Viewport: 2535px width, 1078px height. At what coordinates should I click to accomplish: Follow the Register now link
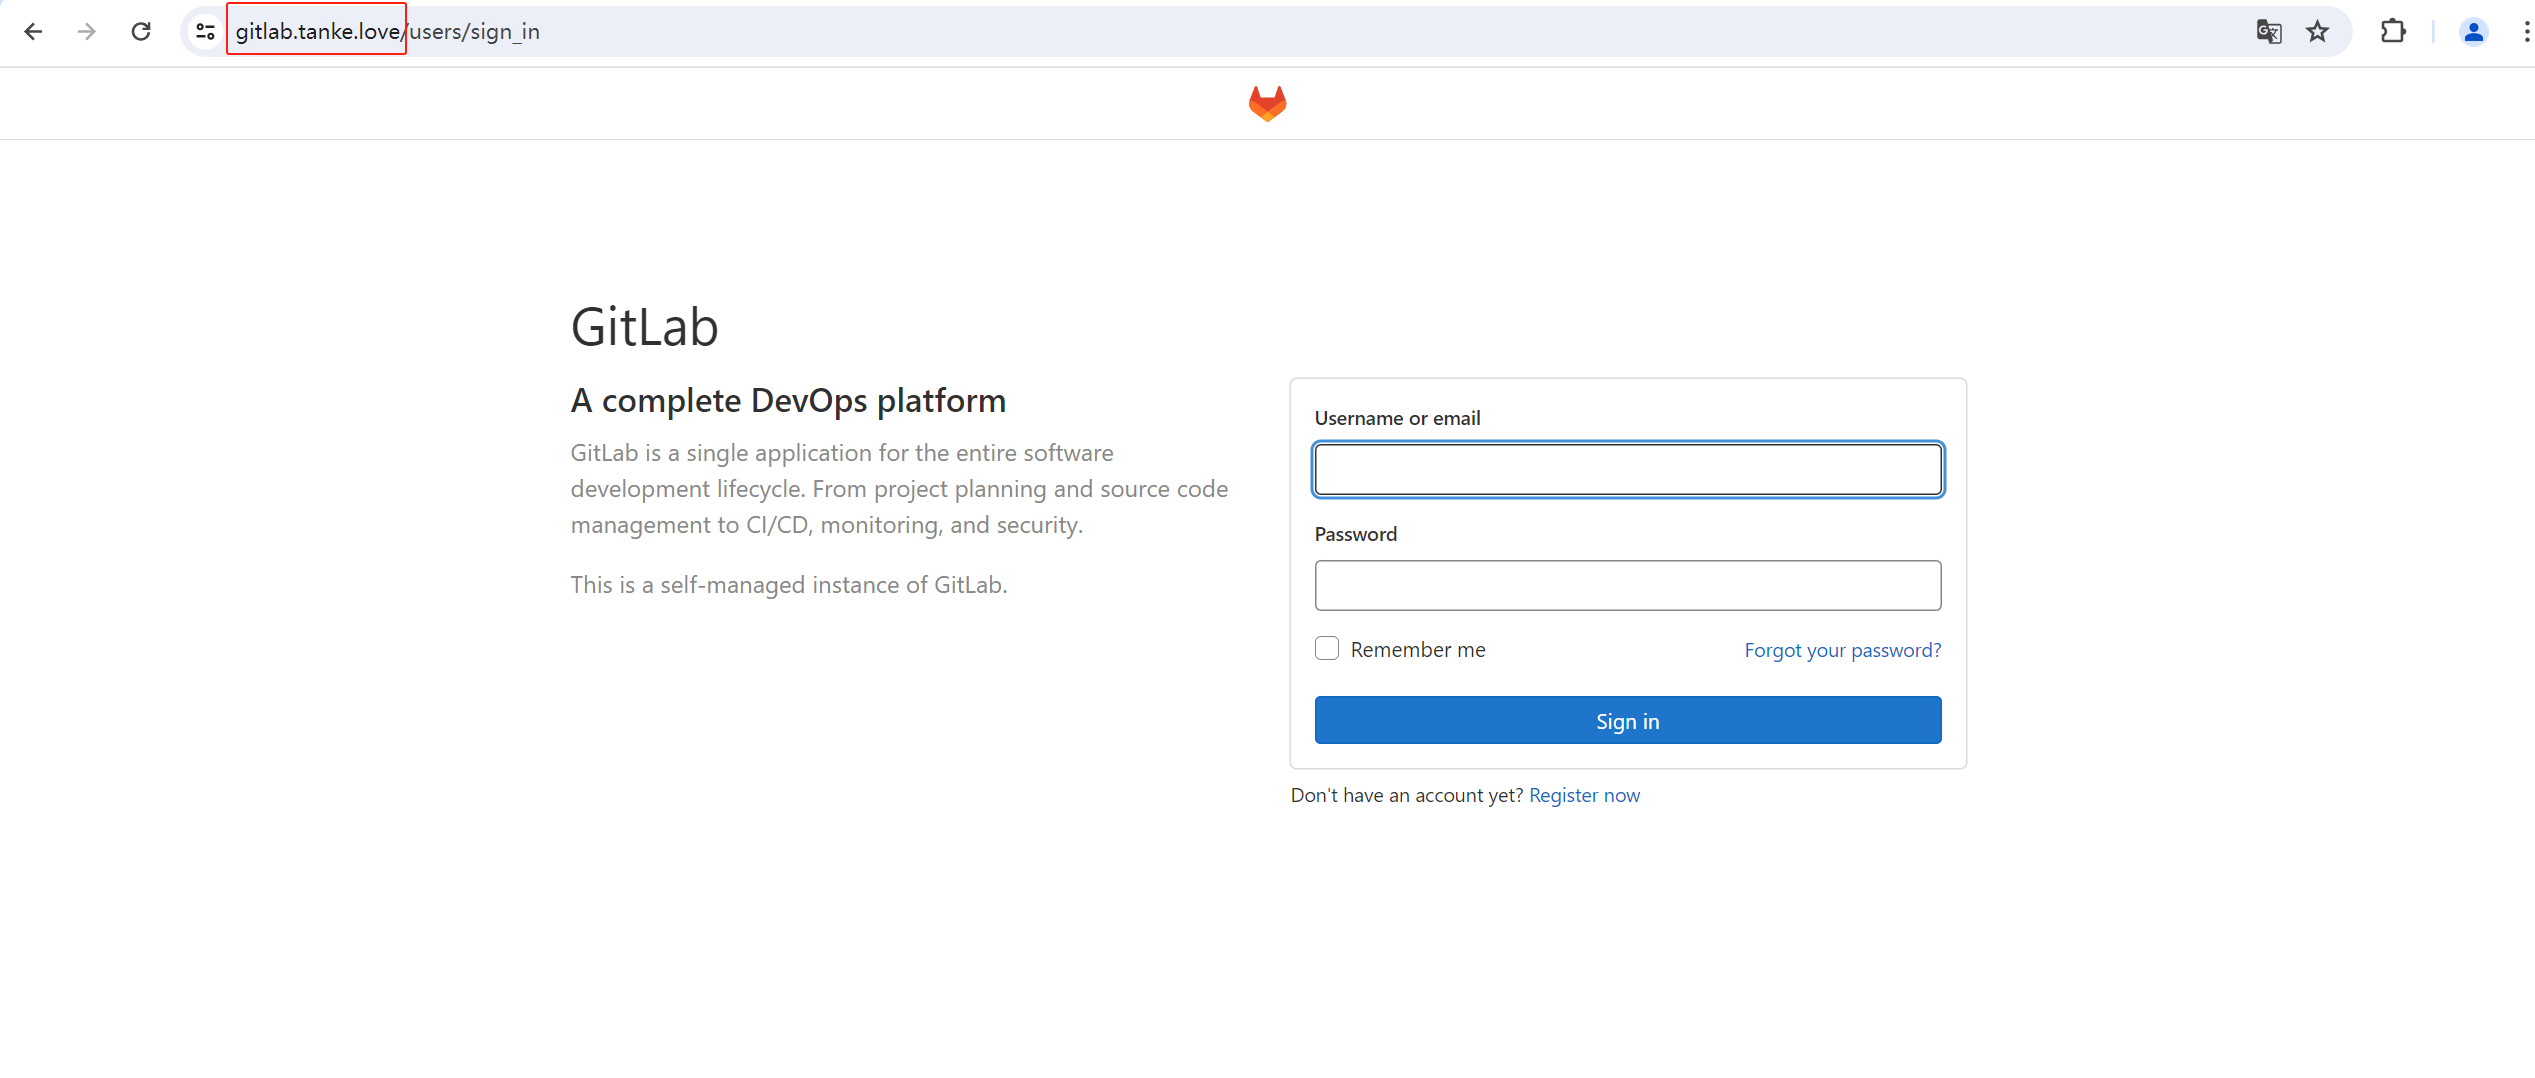[x=1584, y=796]
